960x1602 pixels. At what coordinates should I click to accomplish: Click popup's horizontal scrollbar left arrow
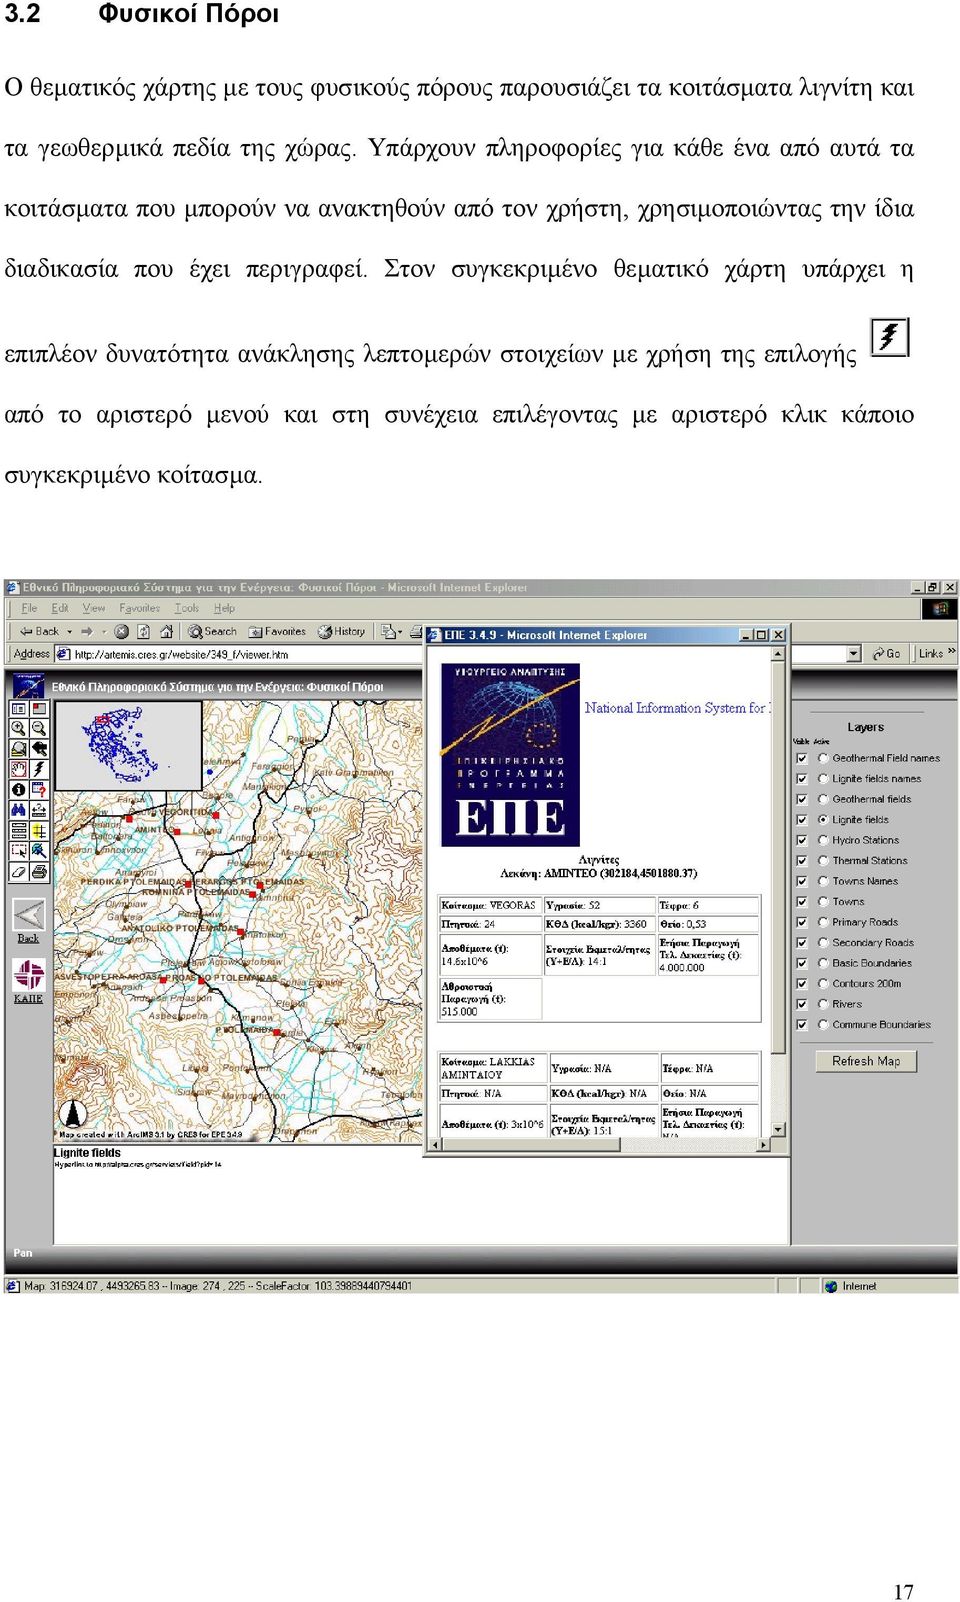[x=433, y=1144]
